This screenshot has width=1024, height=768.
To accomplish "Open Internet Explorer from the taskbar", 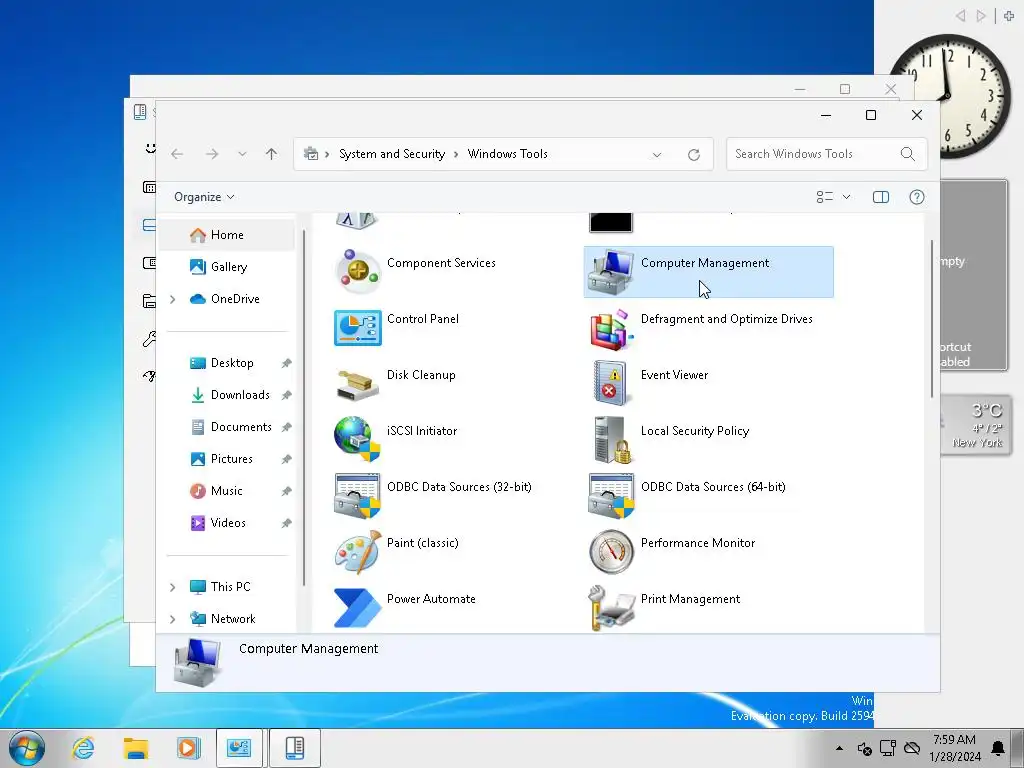I will 83,748.
